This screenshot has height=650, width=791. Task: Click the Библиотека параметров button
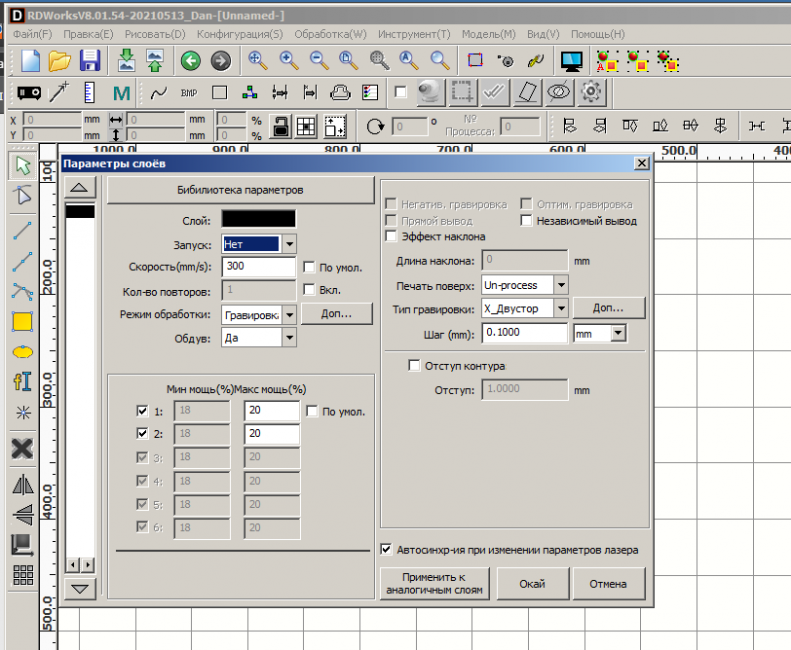click(x=240, y=189)
